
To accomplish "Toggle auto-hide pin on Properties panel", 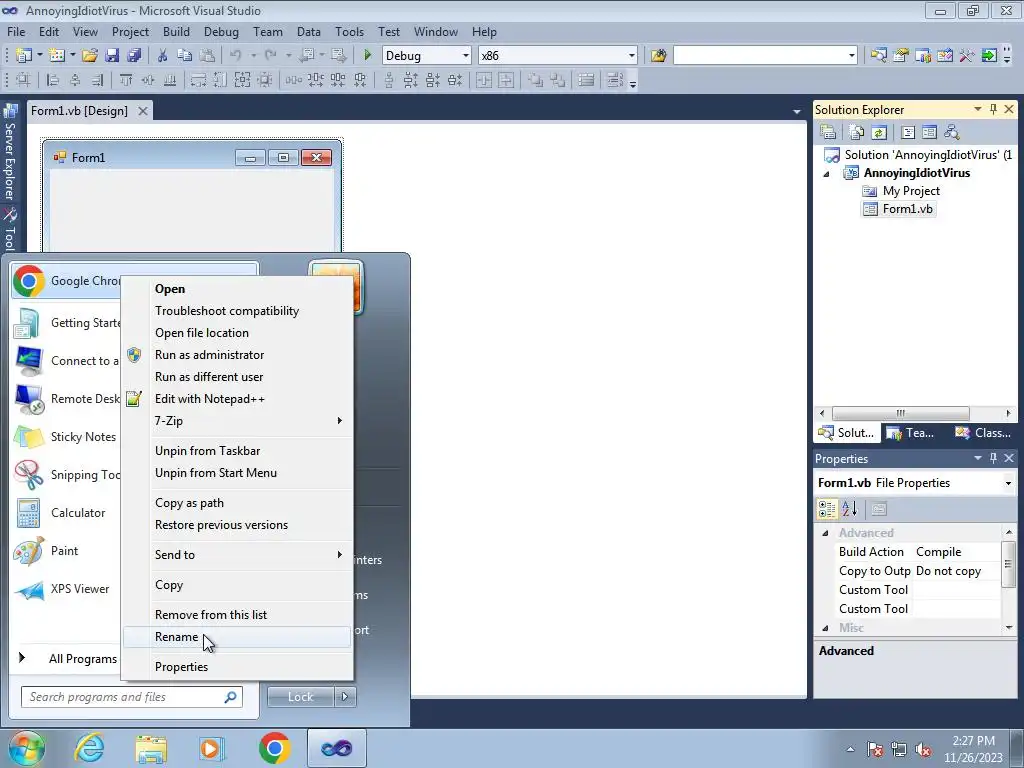I will pos(993,458).
